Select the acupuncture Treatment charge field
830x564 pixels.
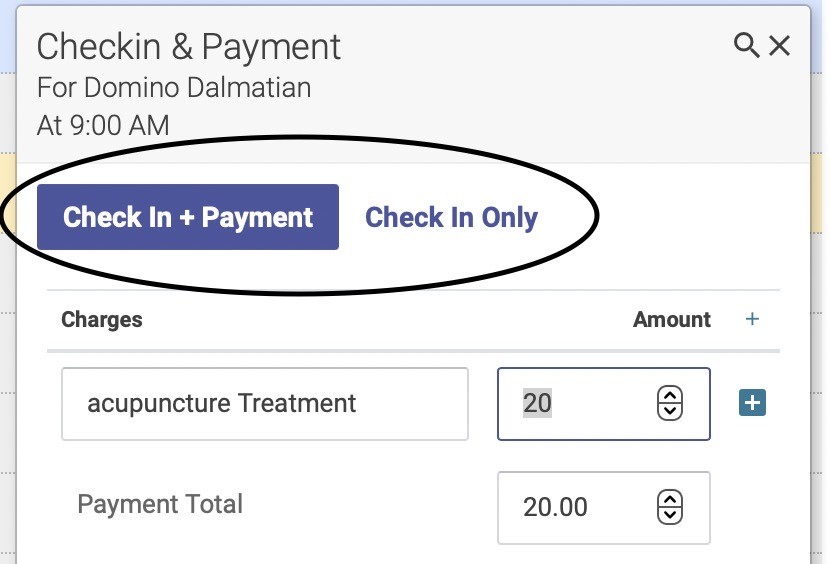tap(265, 404)
